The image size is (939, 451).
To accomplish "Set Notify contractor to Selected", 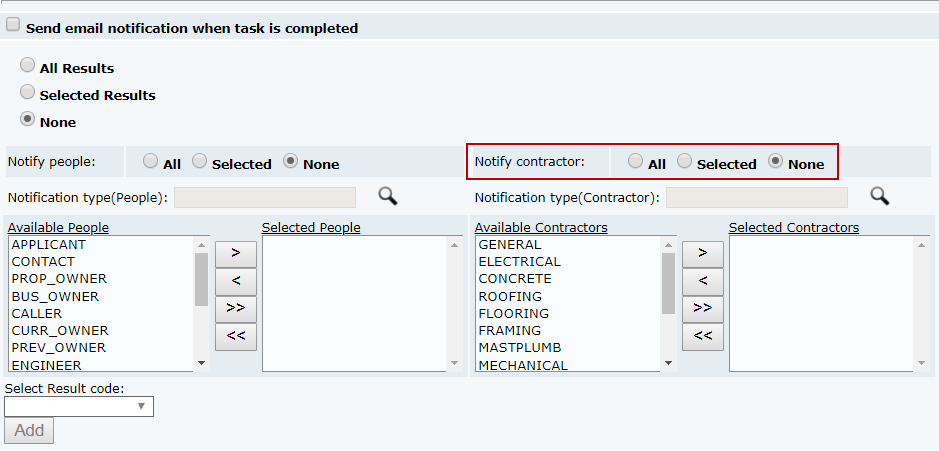I will [684, 161].
